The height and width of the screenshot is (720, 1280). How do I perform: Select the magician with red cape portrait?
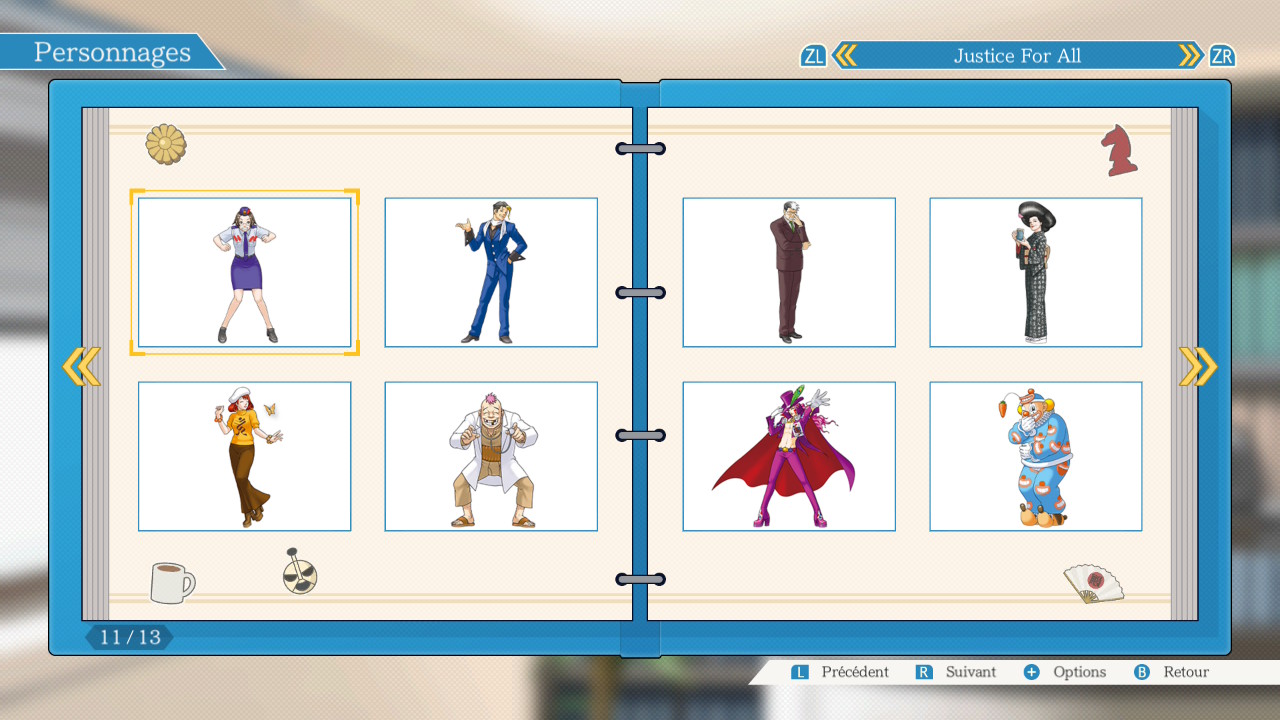click(788, 456)
